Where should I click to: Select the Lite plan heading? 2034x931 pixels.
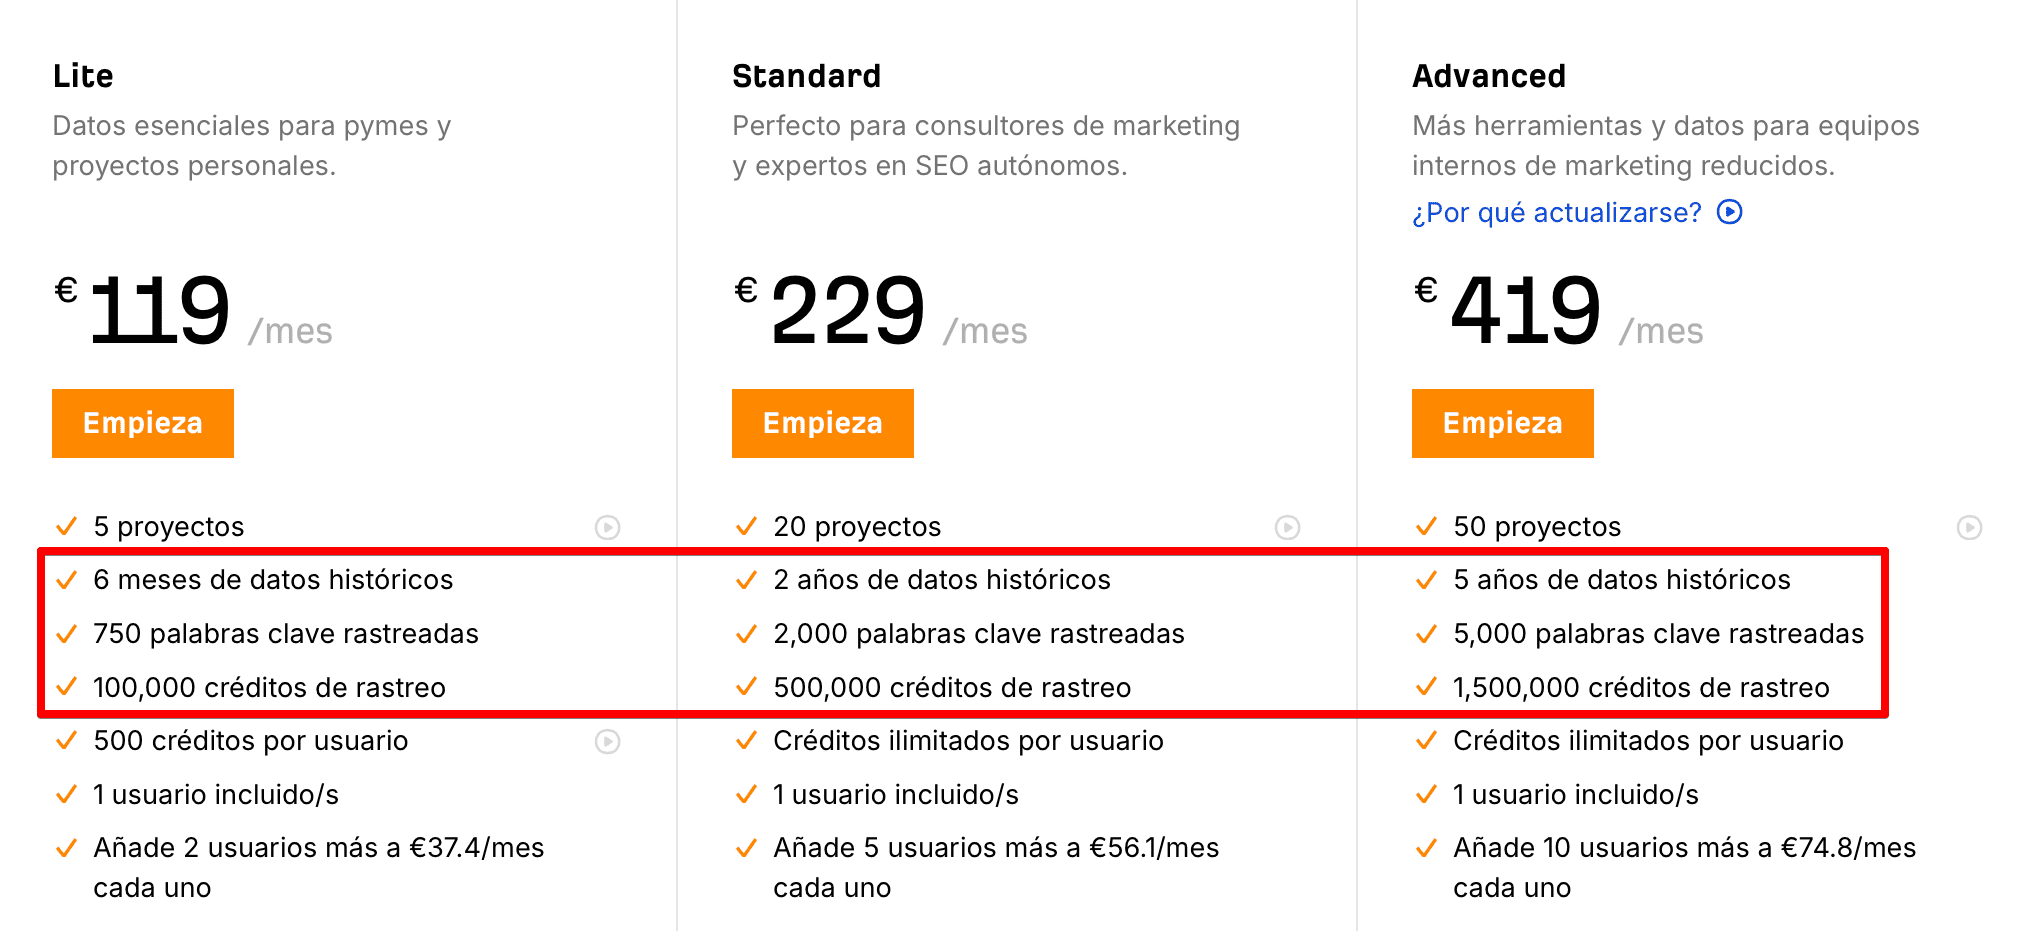pyautogui.click(x=83, y=76)
